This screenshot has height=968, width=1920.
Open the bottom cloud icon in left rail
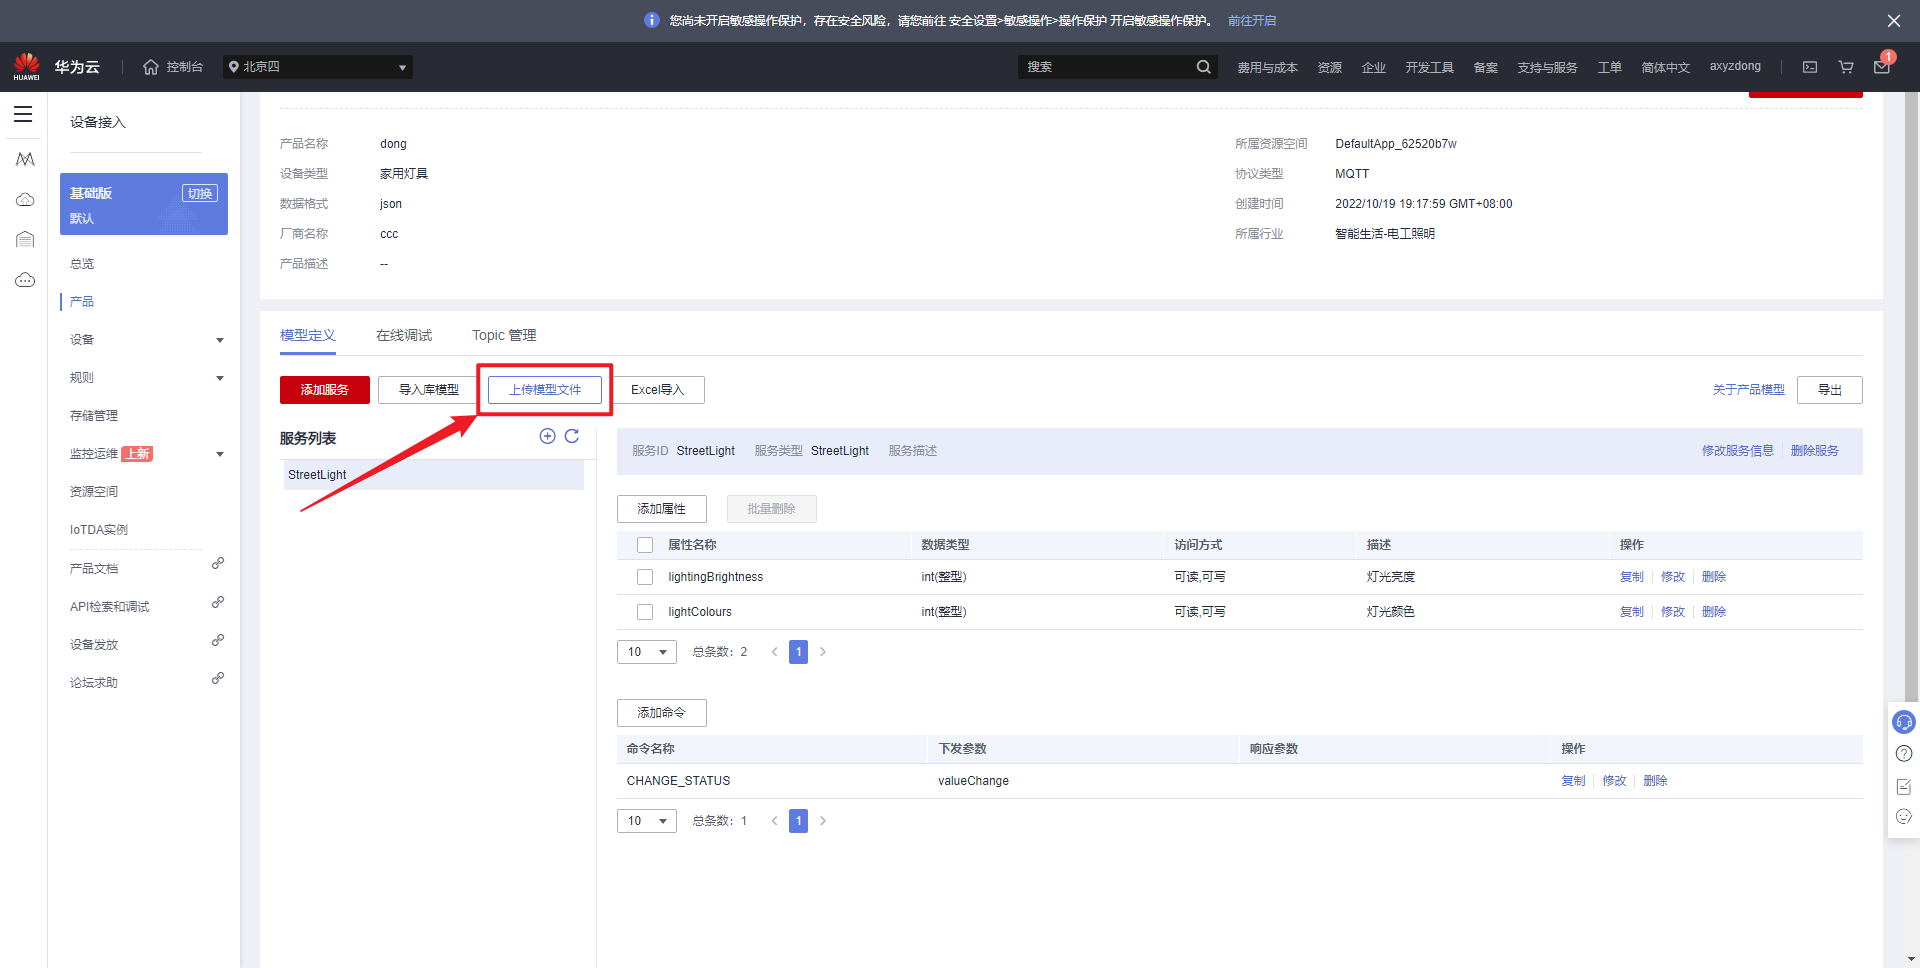[x=25, y=280]
